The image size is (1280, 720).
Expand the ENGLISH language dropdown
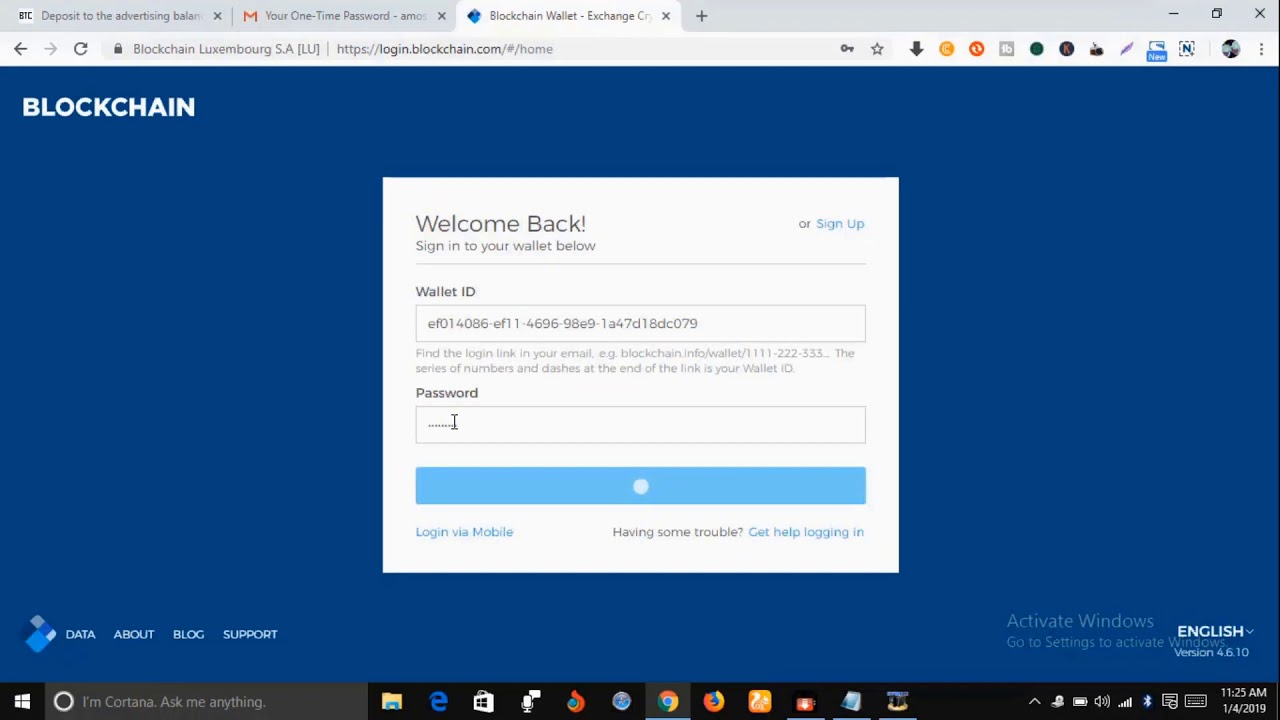[x=1215, y=631]
